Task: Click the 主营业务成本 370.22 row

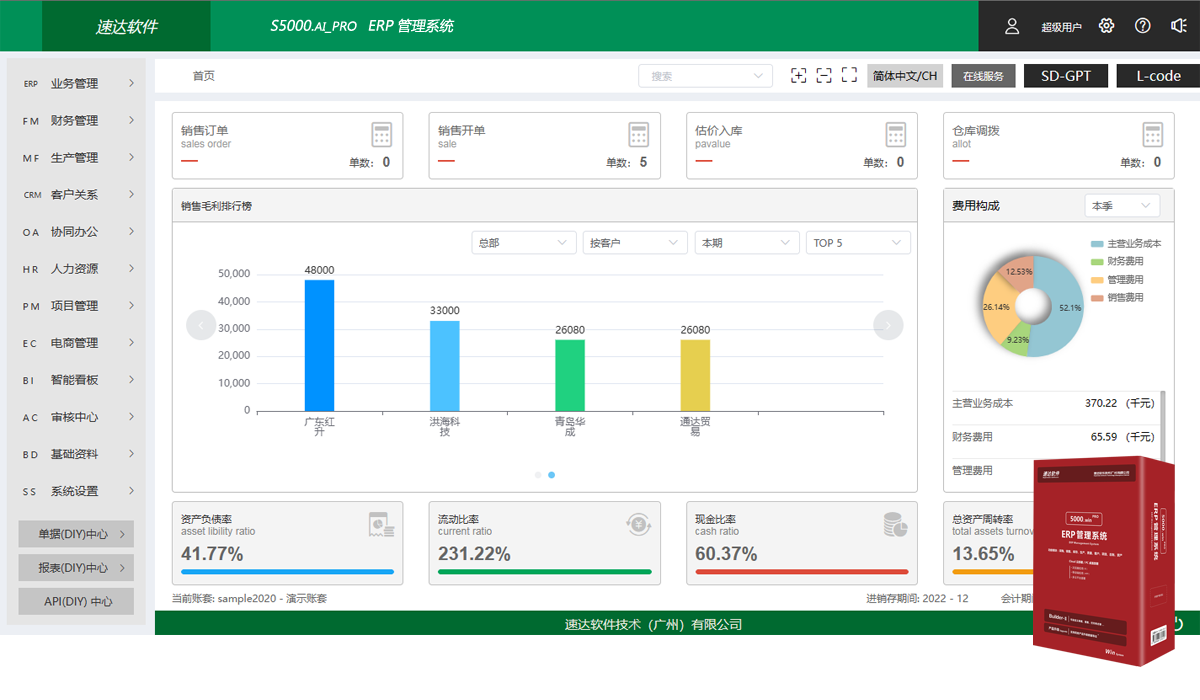Action: coord(1054,404)
